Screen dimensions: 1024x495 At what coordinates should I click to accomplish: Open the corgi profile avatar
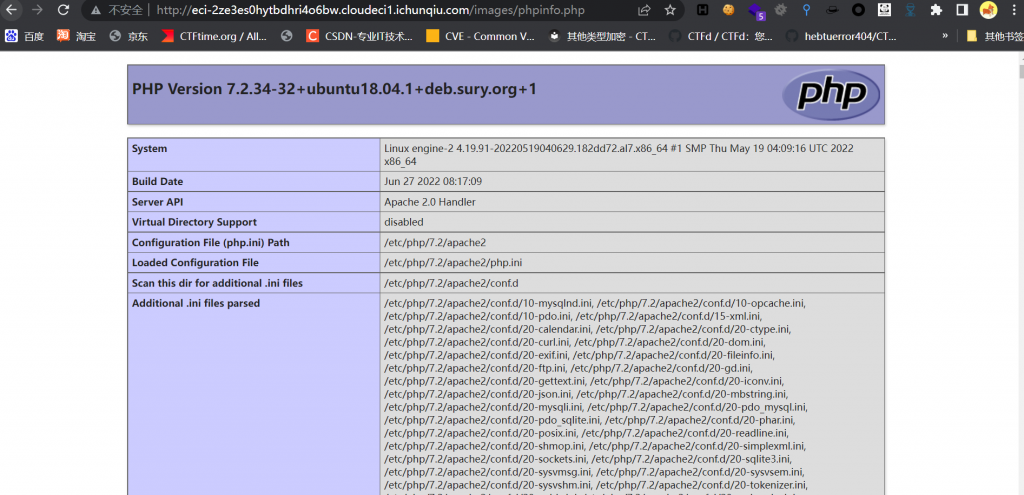coord(988,10)
